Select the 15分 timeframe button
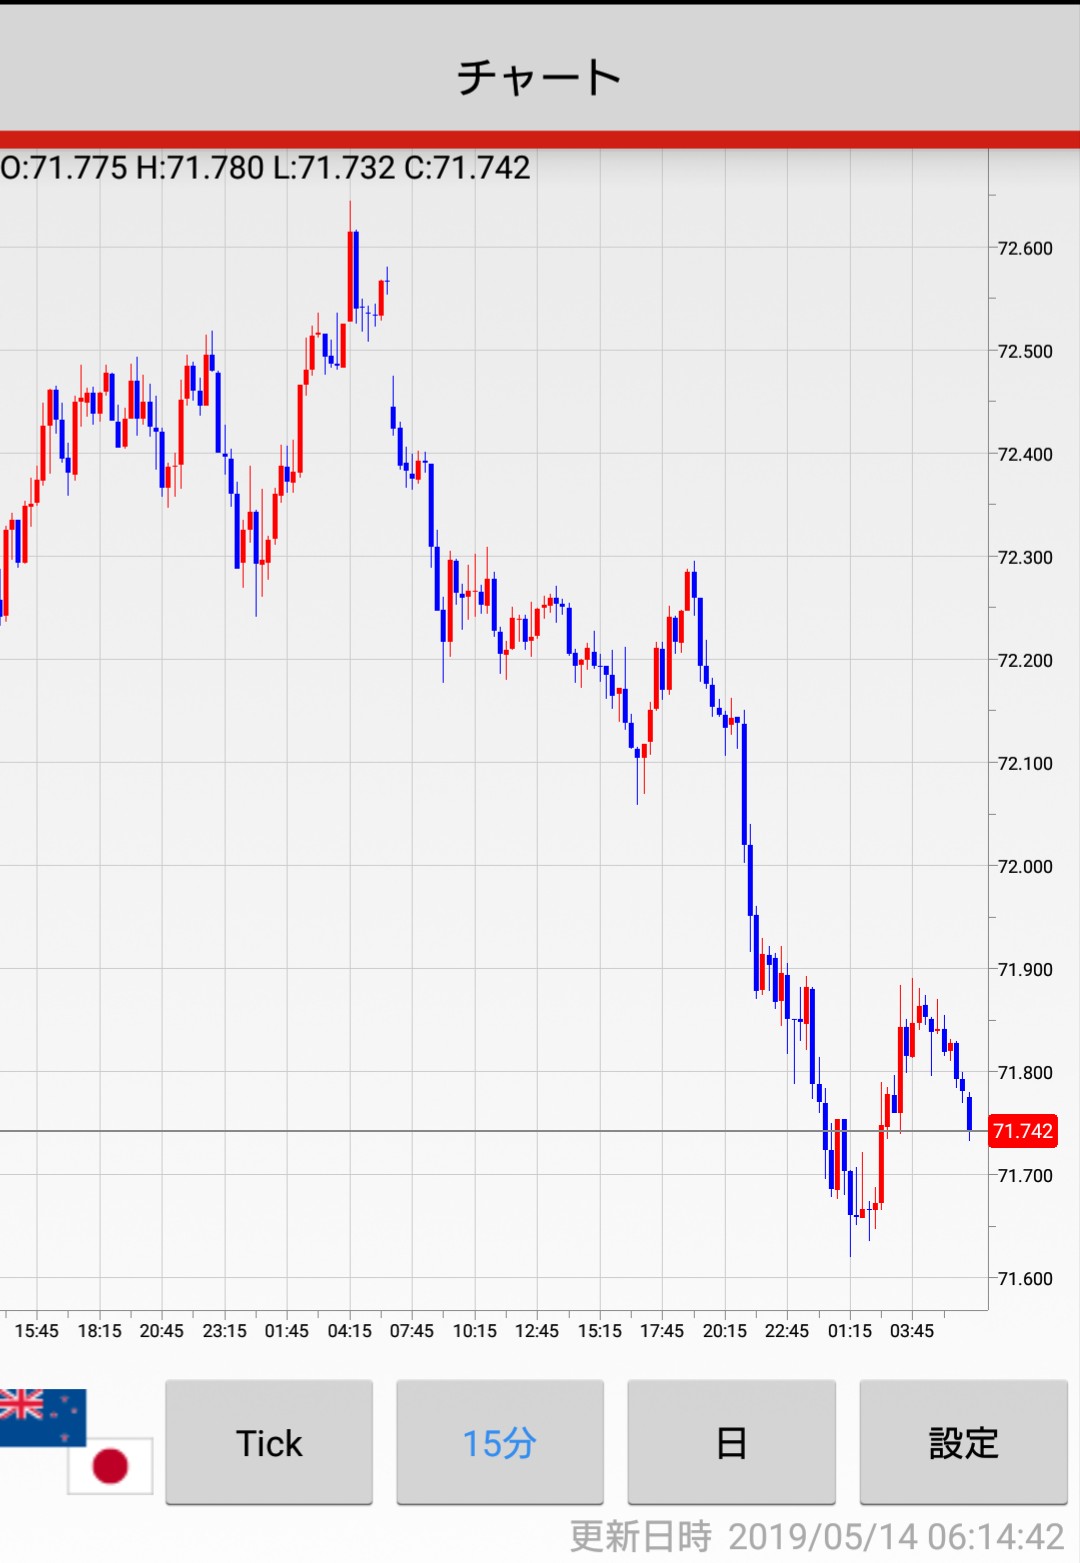 [500, 1442]
